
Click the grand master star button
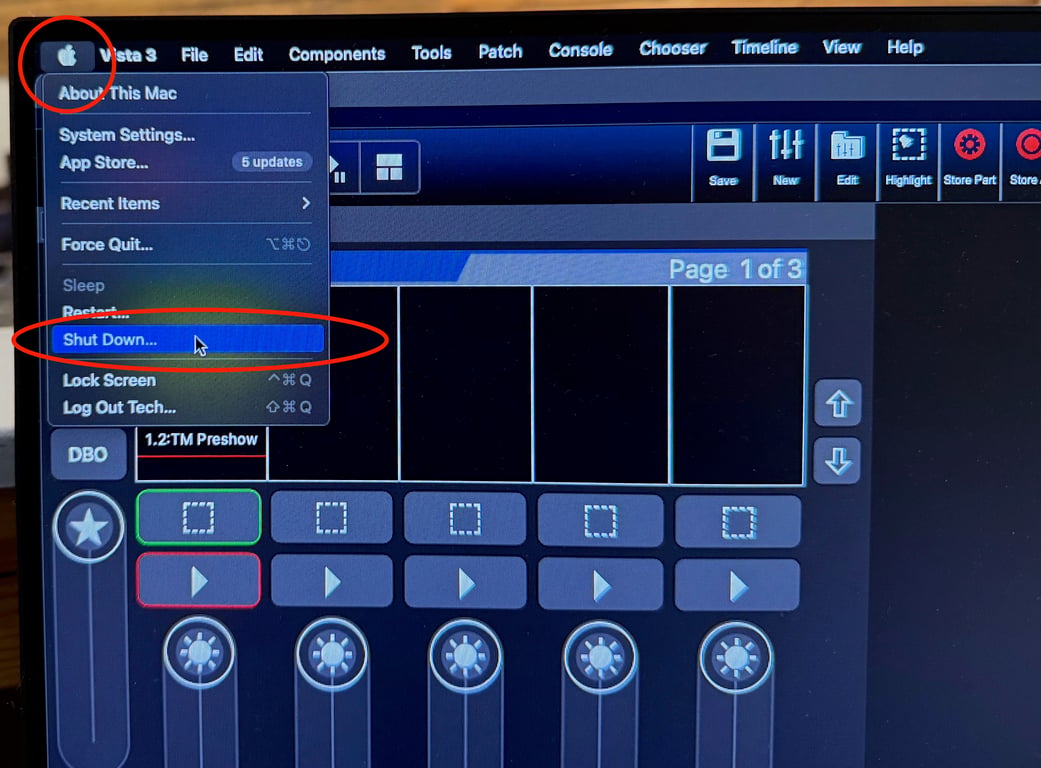(x=88, y=528)
